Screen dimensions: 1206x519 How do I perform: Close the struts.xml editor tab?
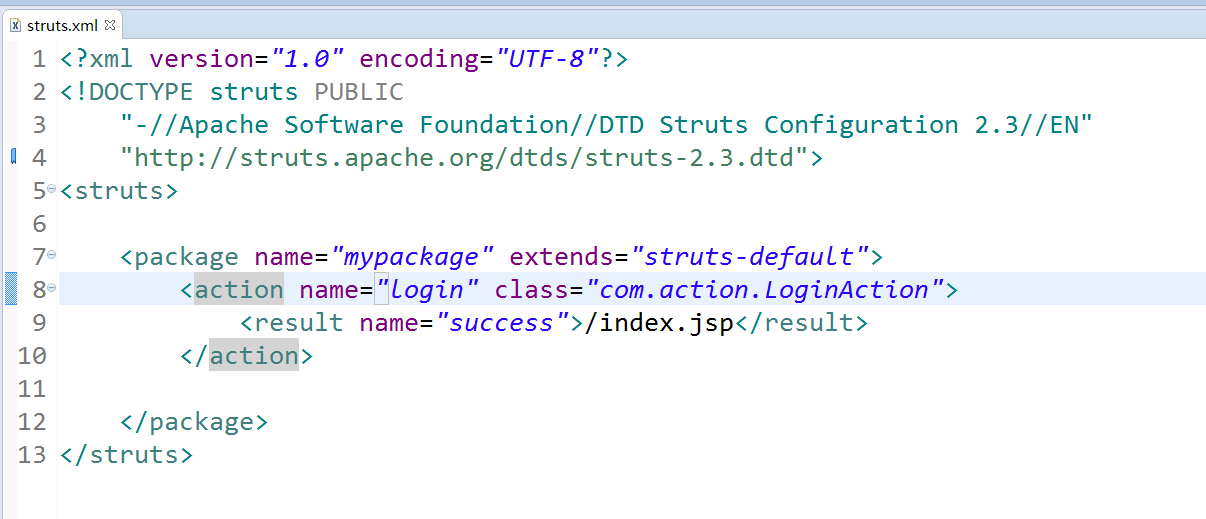click(110, 24)
